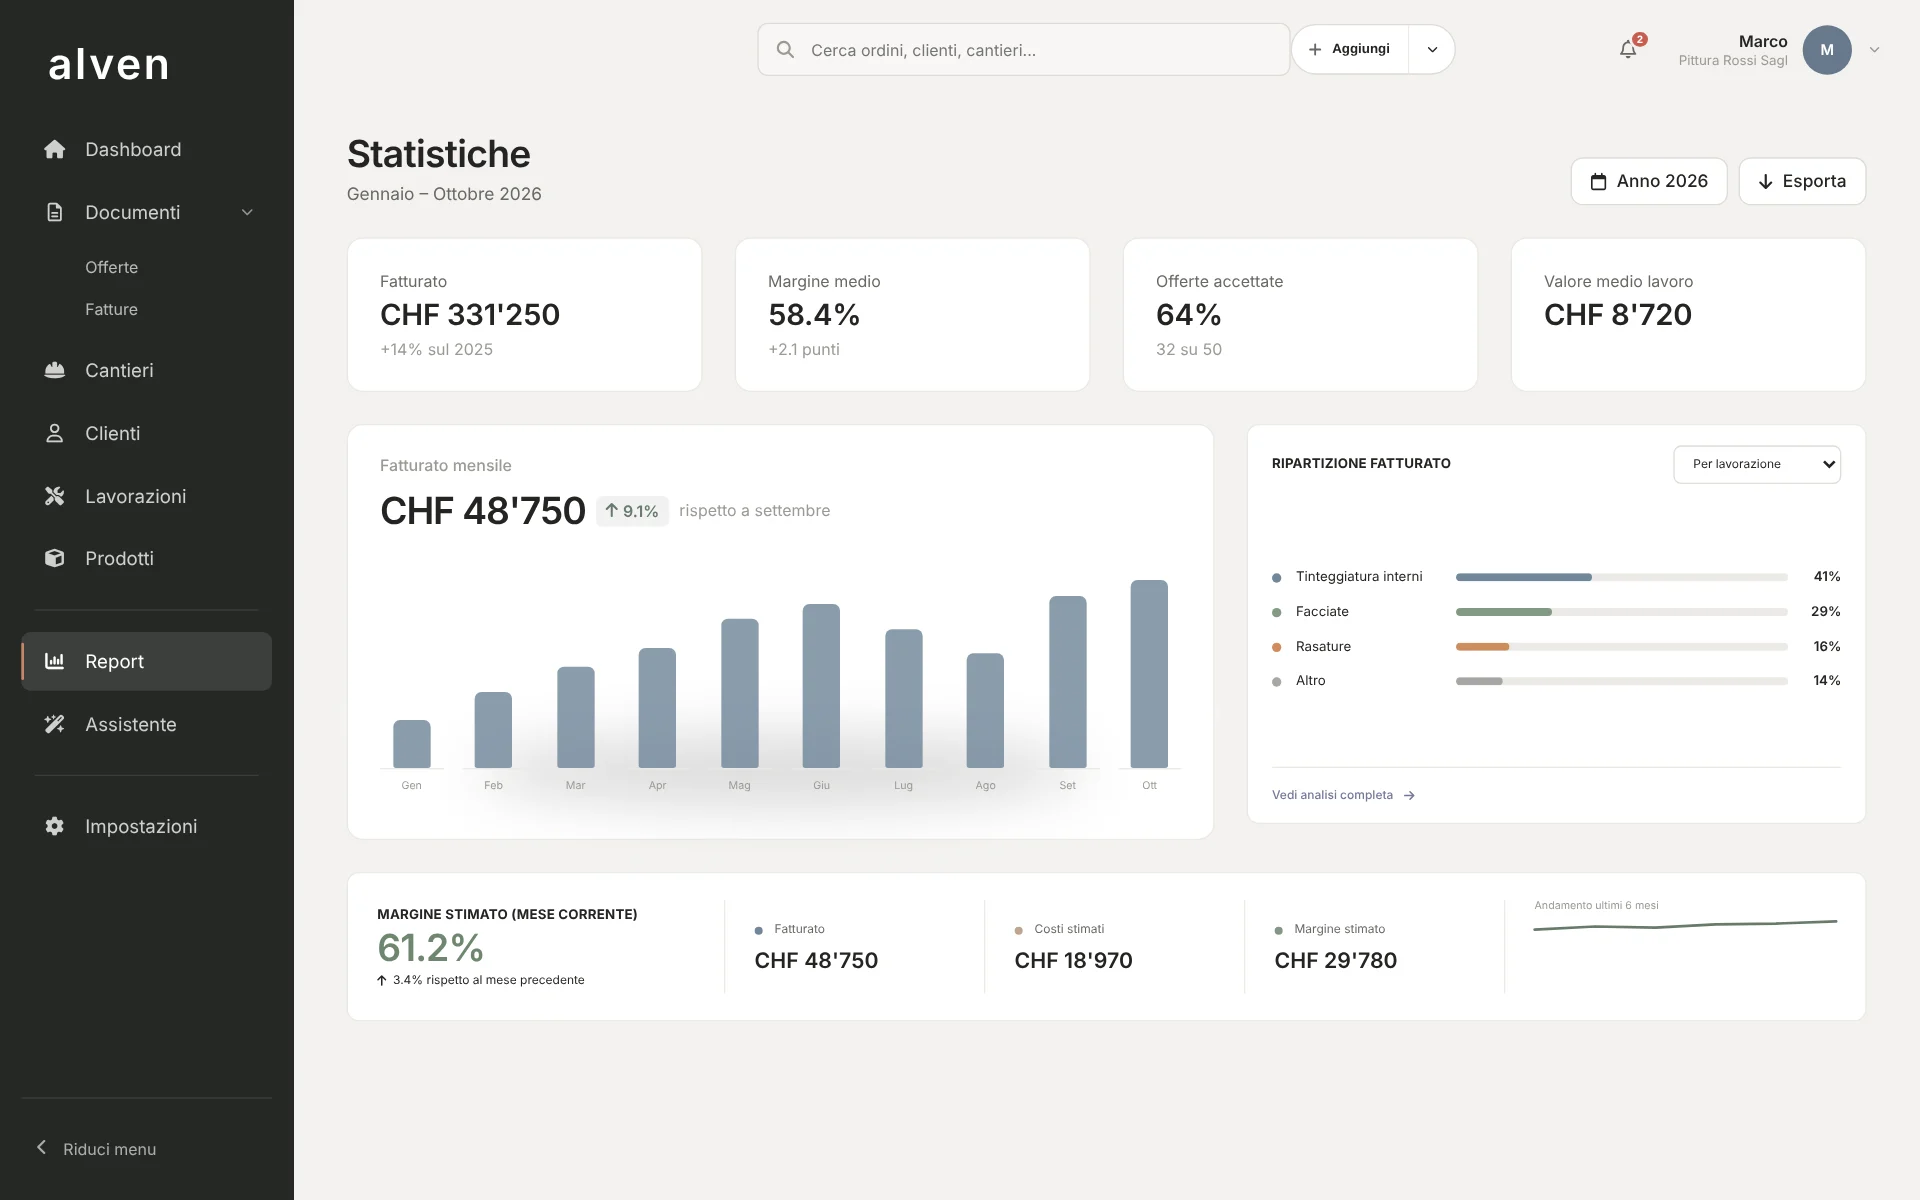Click the Offerte accettate 64% card

1300,314
